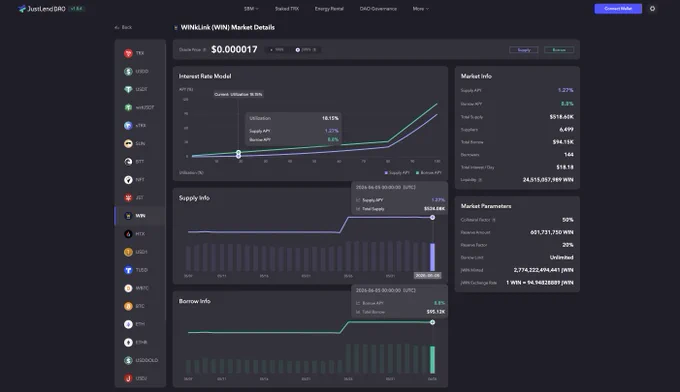Toggle Borrow APY legend in rate chart

pyautogui.click(x=428, y=173)
